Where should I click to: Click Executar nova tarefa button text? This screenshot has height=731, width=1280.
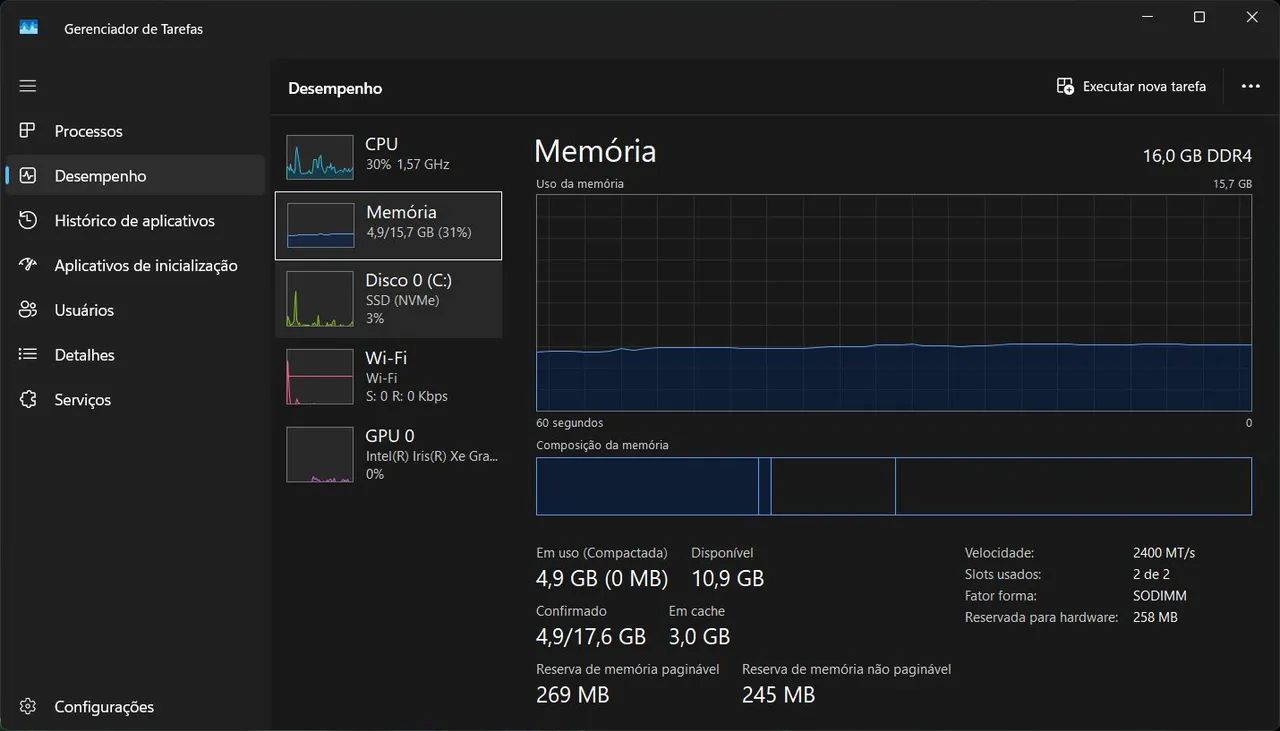[1144, 86]
